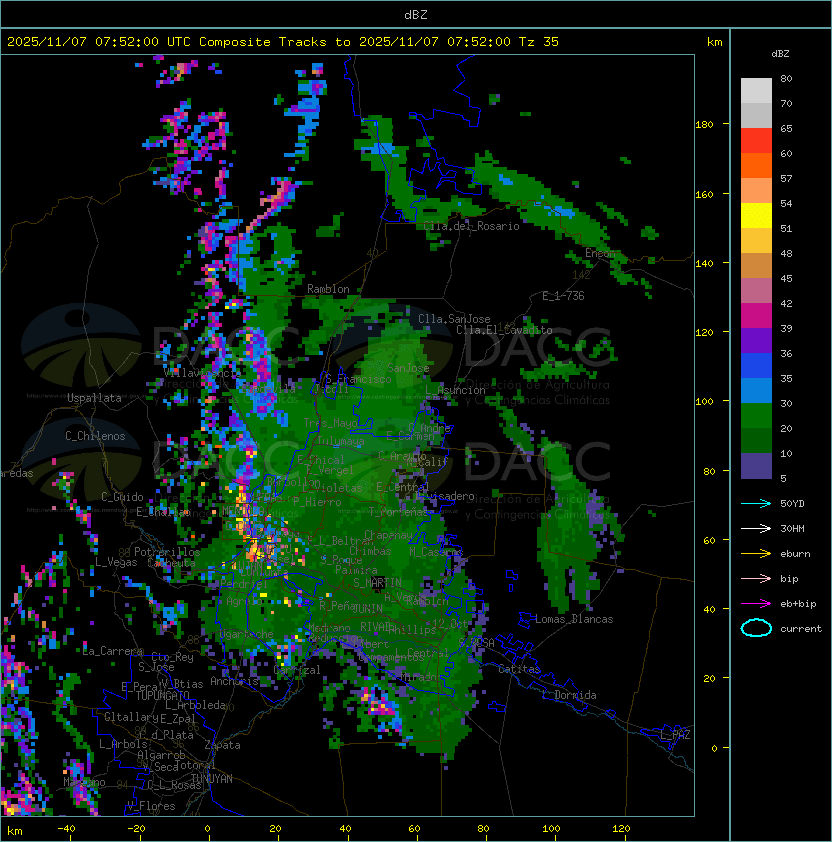Click the JUNIN label on the map
832x842 pixels.
(368, 608)
